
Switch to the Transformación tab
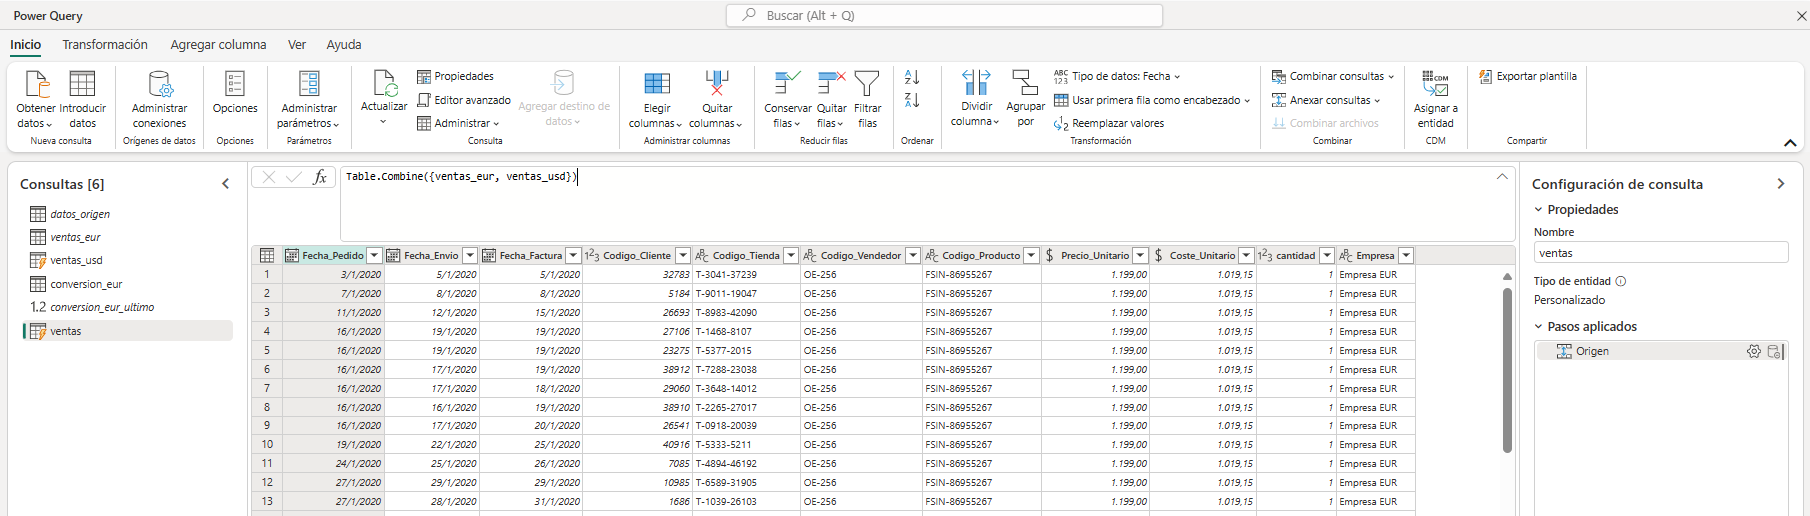[x=105, y=45]
